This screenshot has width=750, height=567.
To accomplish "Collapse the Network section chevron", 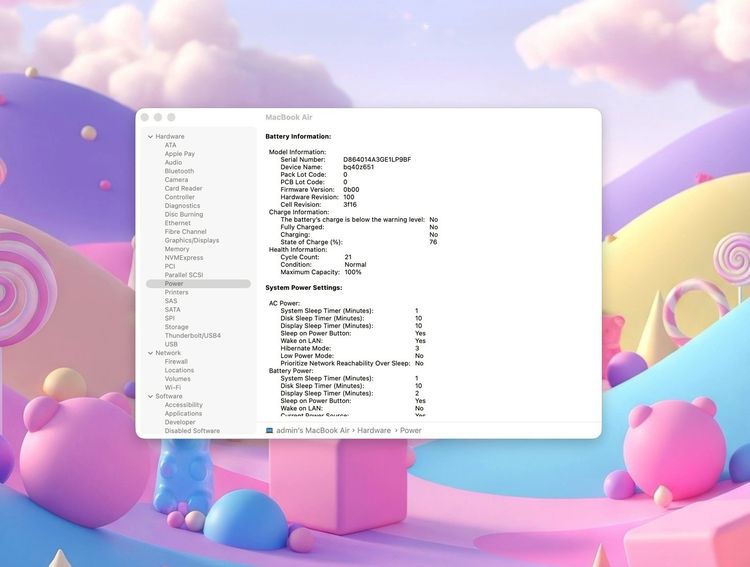I will [150, 353].
